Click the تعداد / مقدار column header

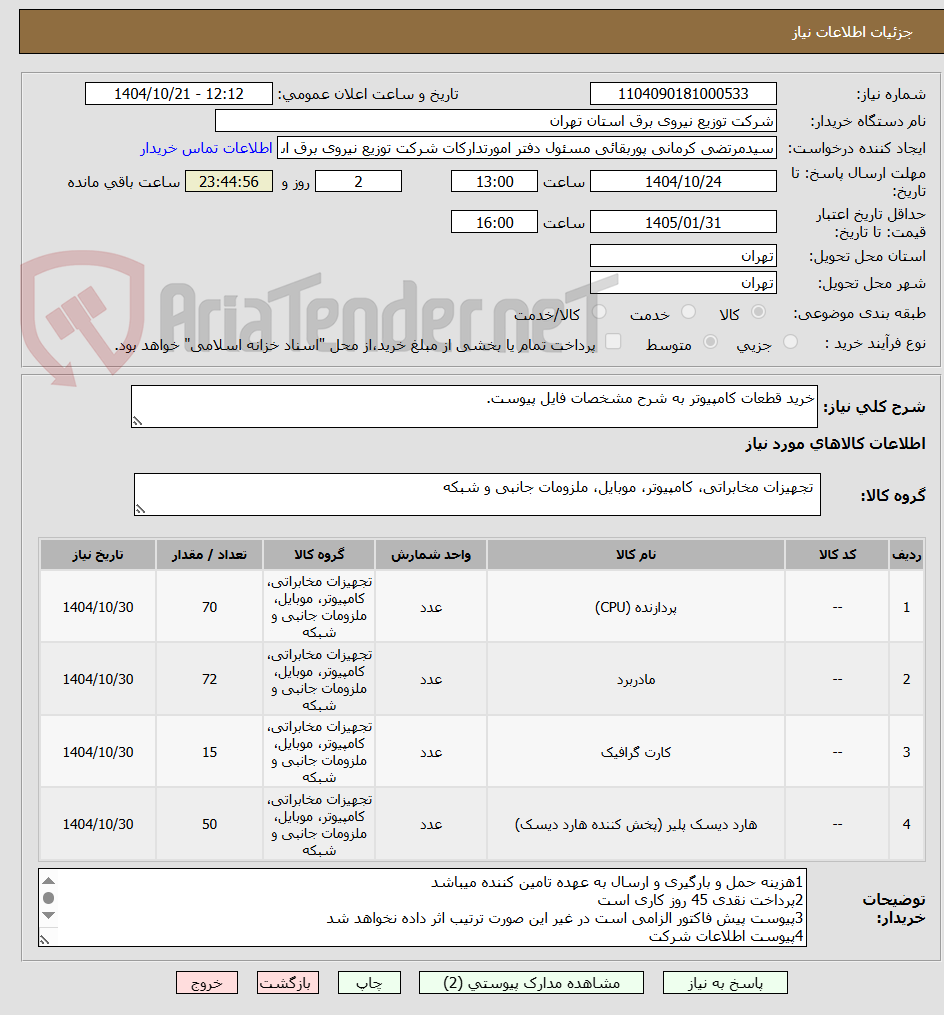pyautogui.click(x=209, y=555)
